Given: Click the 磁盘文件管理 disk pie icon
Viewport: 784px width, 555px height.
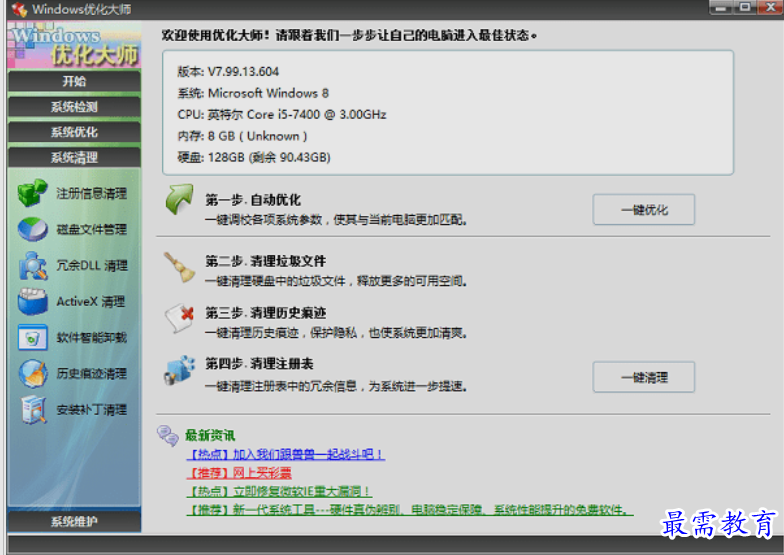Looking at the screenshot, I should click(x=32, y=229).
